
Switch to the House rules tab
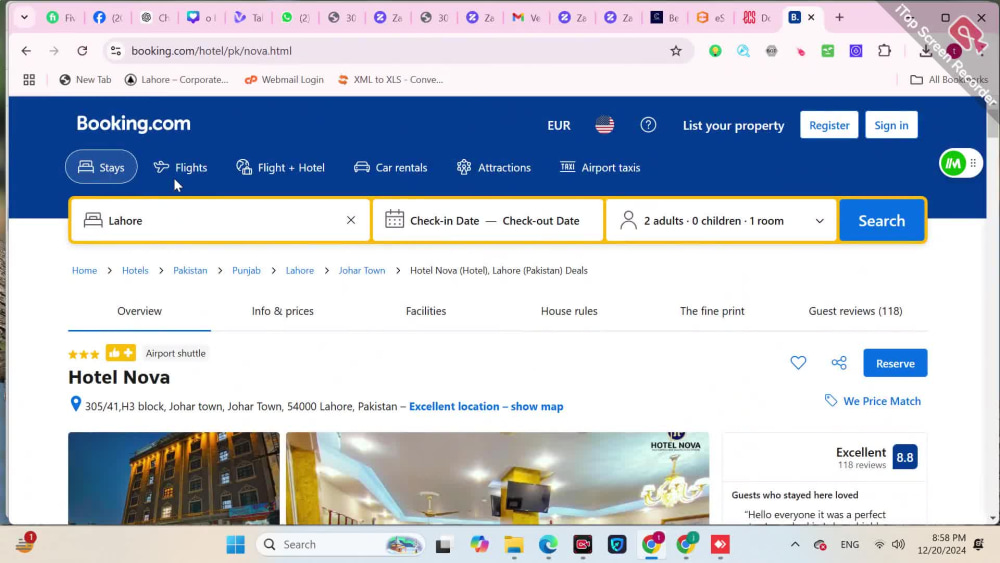coord(569,311)
